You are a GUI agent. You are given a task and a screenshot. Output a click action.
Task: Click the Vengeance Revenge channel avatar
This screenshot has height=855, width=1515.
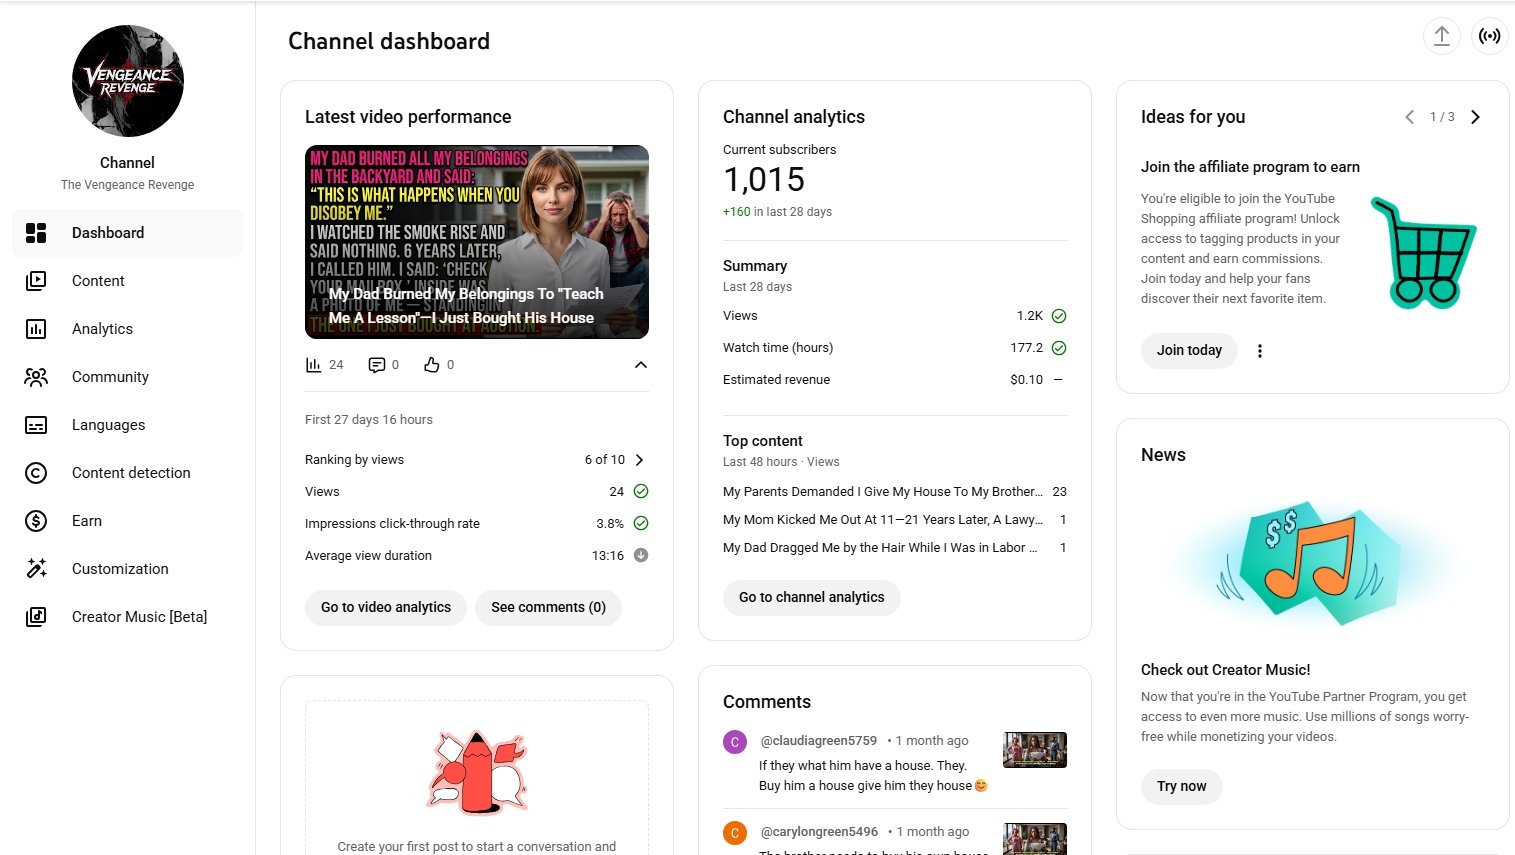[128, 81]
